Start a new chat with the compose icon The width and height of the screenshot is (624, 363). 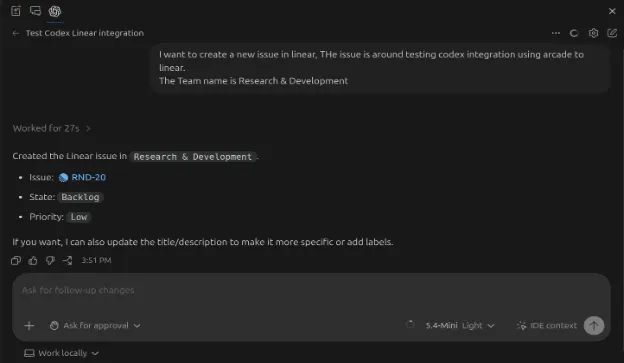pos(612,33)
